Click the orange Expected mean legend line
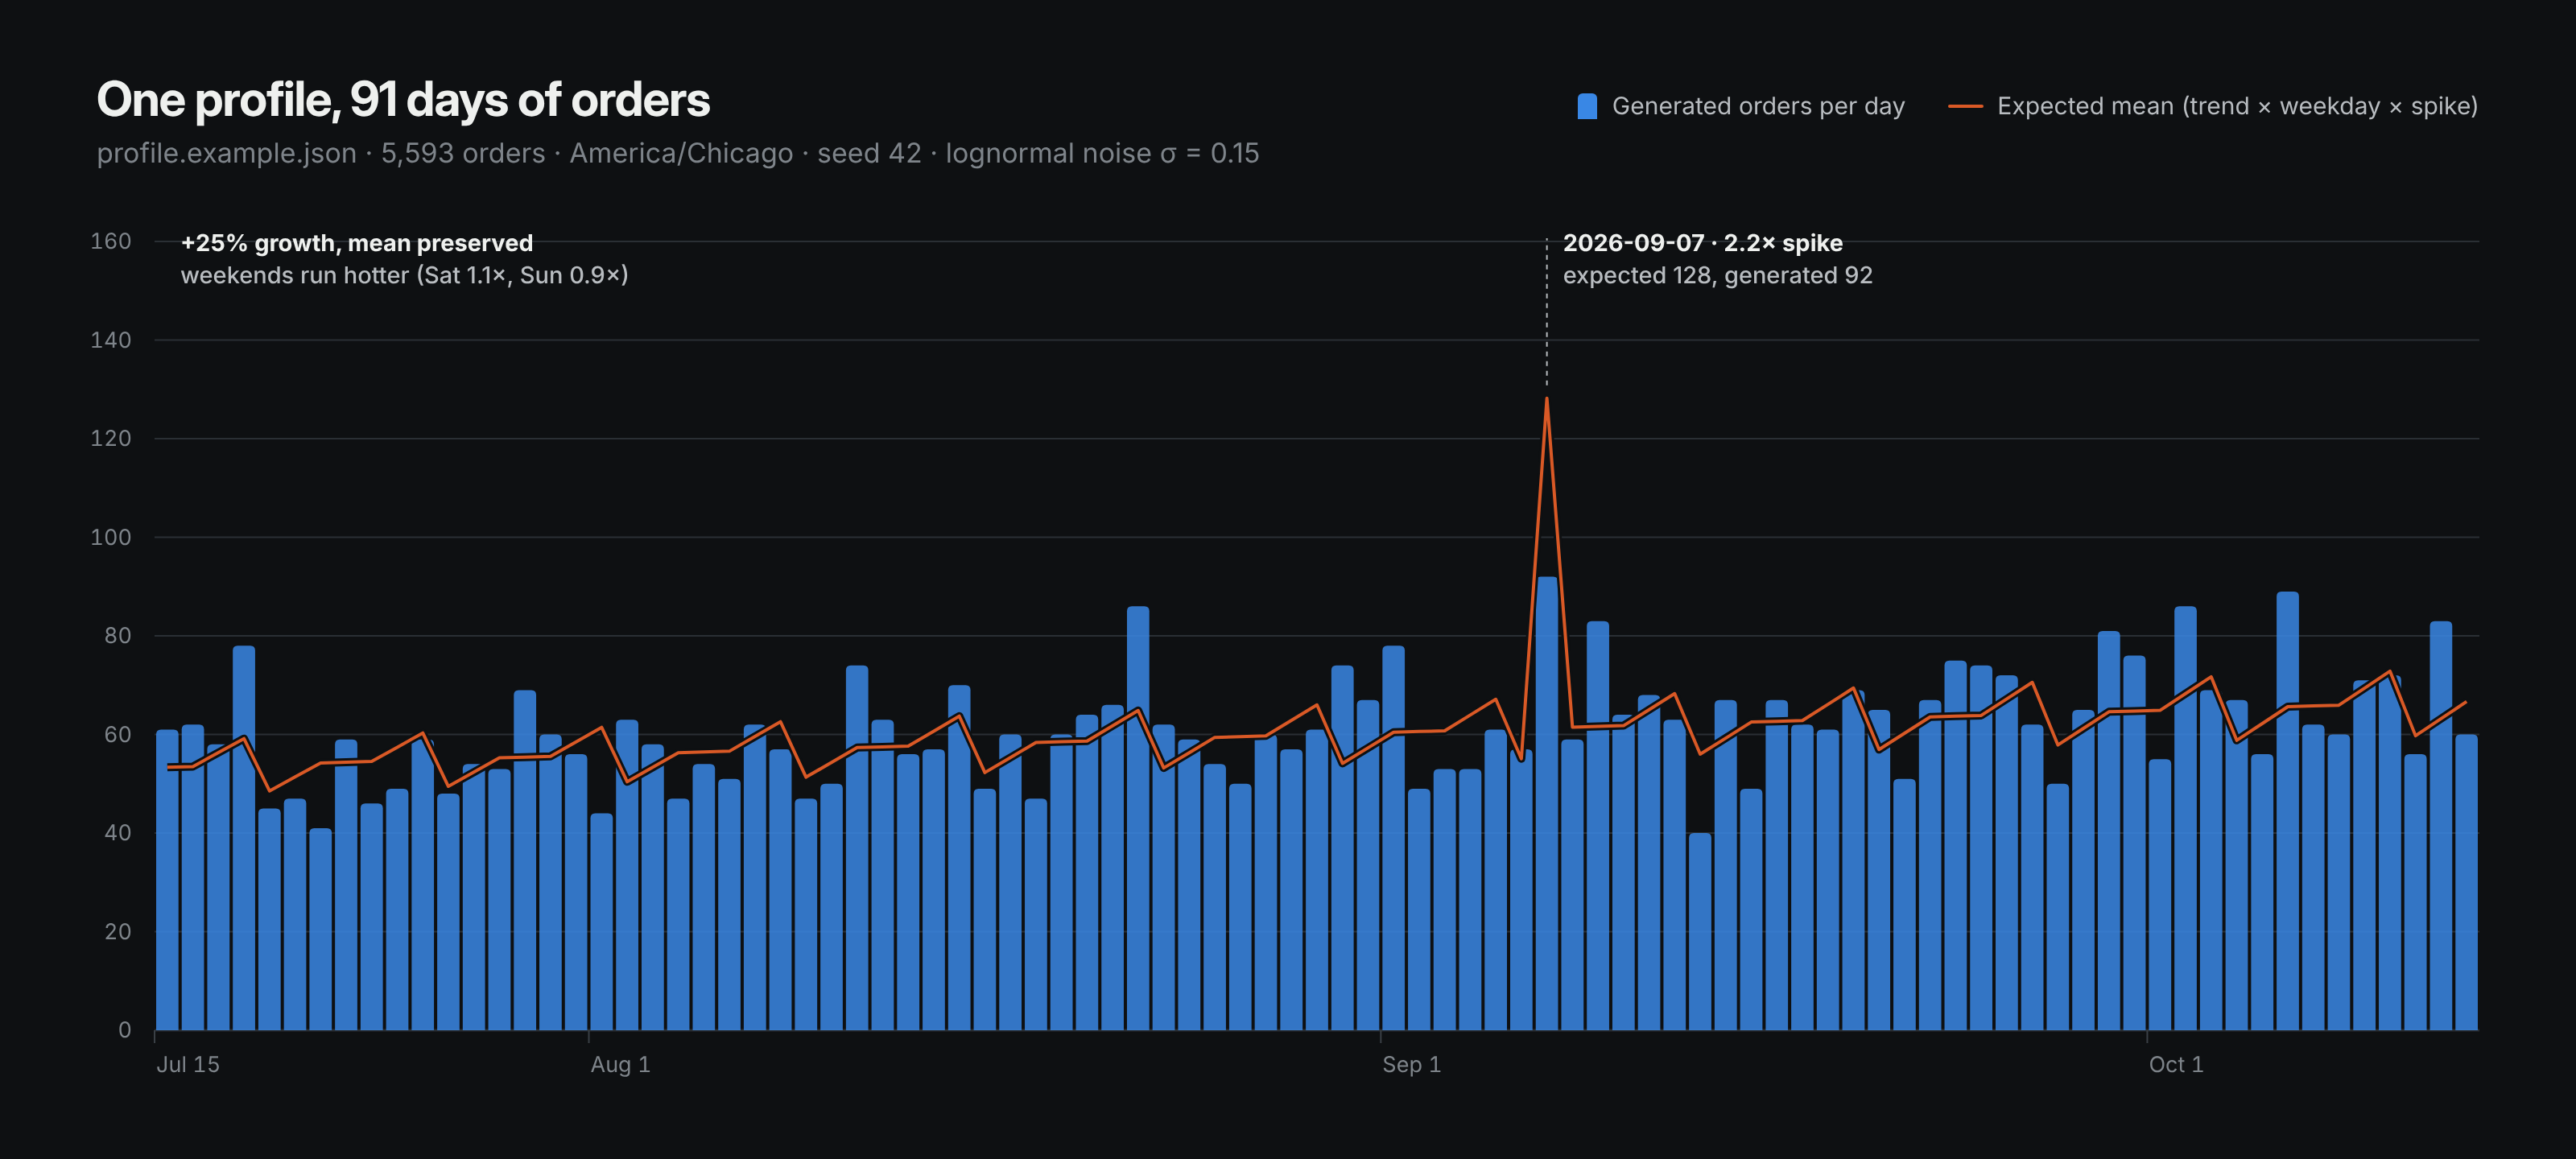 click(x=1964, y=106)
